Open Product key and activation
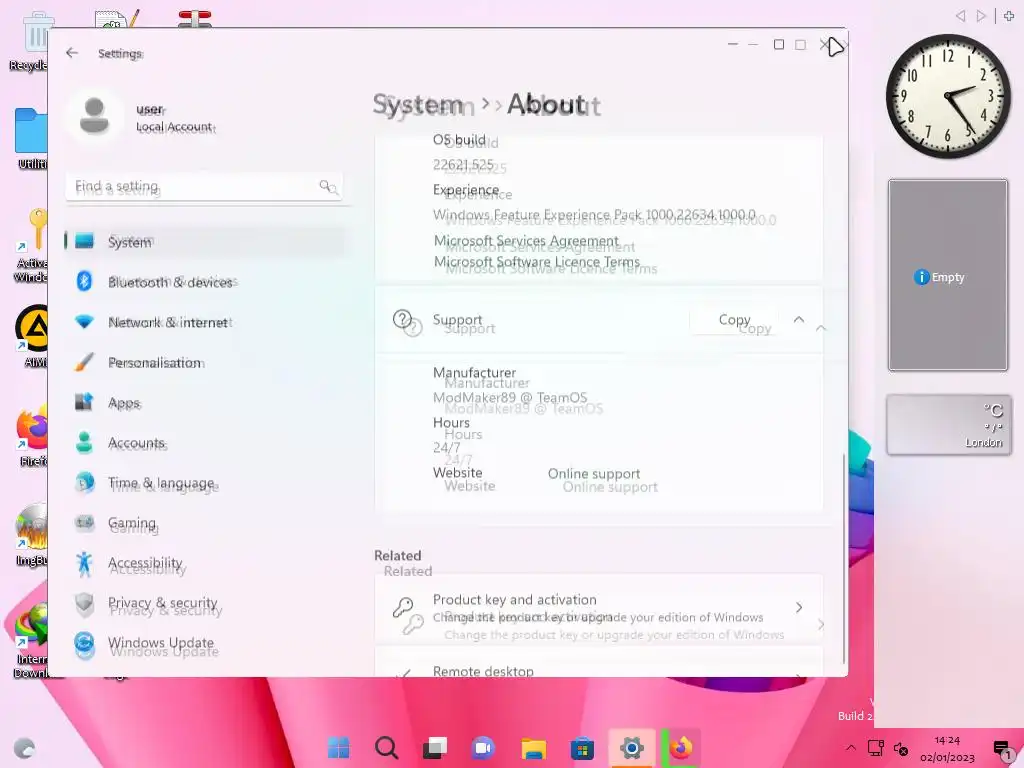The image size is (1024, 768). [x=599, y=607]
